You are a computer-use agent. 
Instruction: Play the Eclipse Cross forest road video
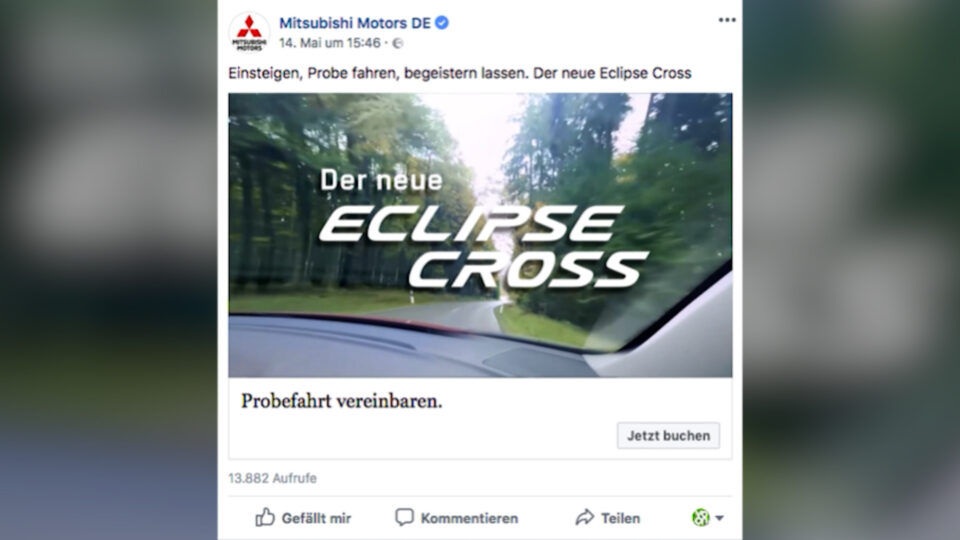pos(480,235)
